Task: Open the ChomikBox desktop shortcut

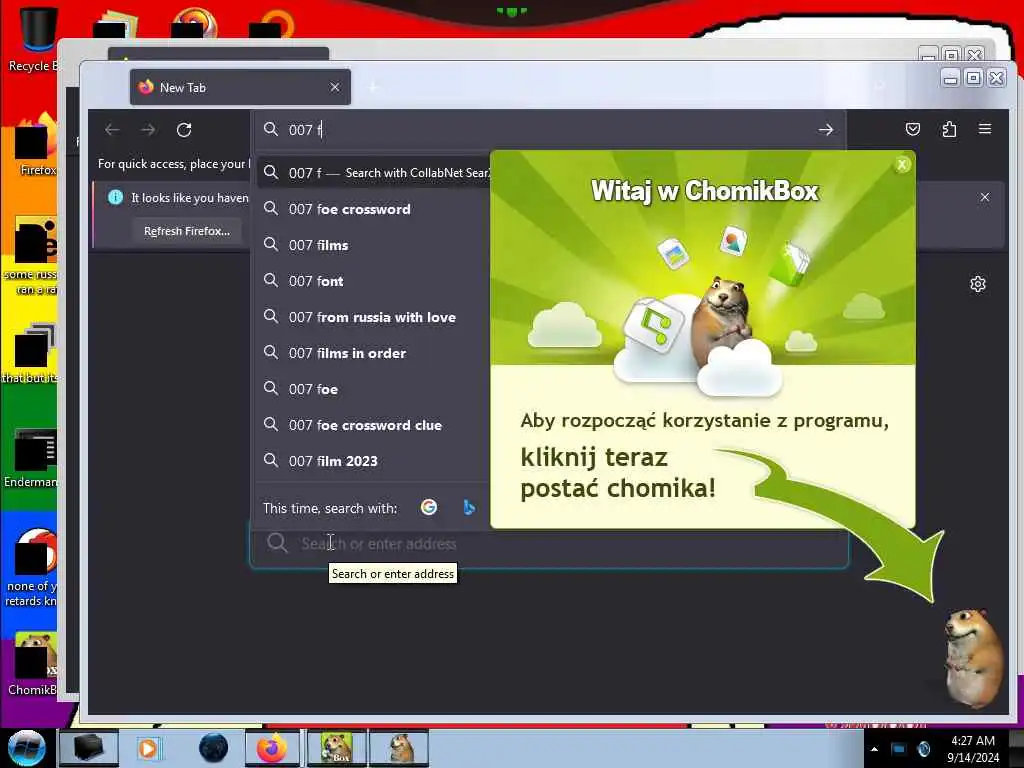Action: pos(33,664)
